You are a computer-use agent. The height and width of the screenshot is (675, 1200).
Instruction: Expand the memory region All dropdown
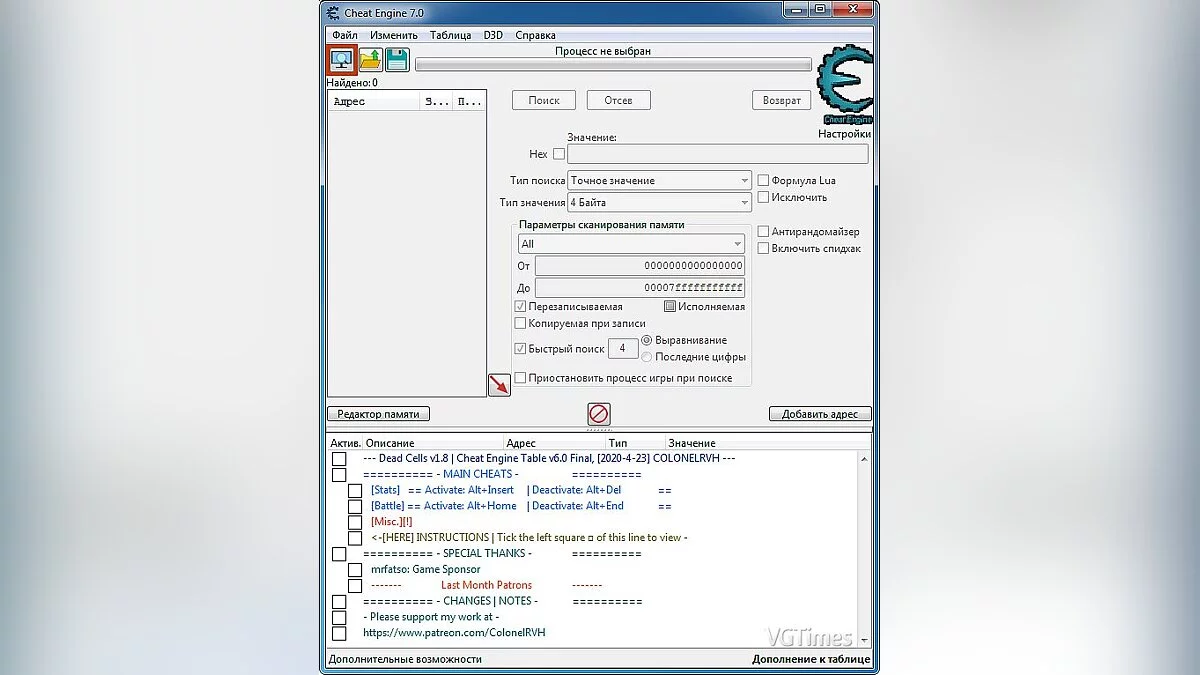click(631, 244)
